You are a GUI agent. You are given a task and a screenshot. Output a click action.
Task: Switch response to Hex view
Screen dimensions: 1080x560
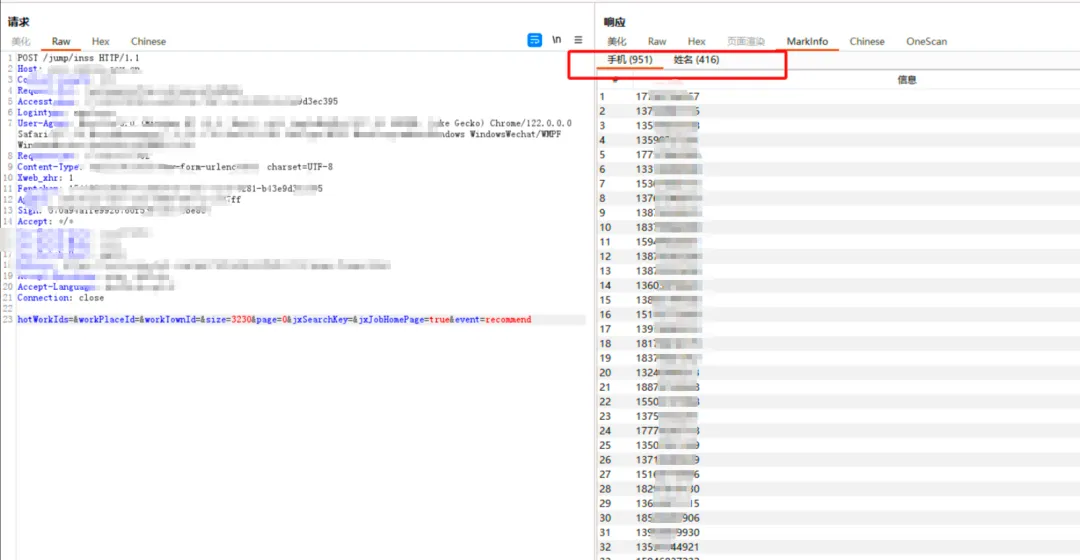[x=696, y=41]
